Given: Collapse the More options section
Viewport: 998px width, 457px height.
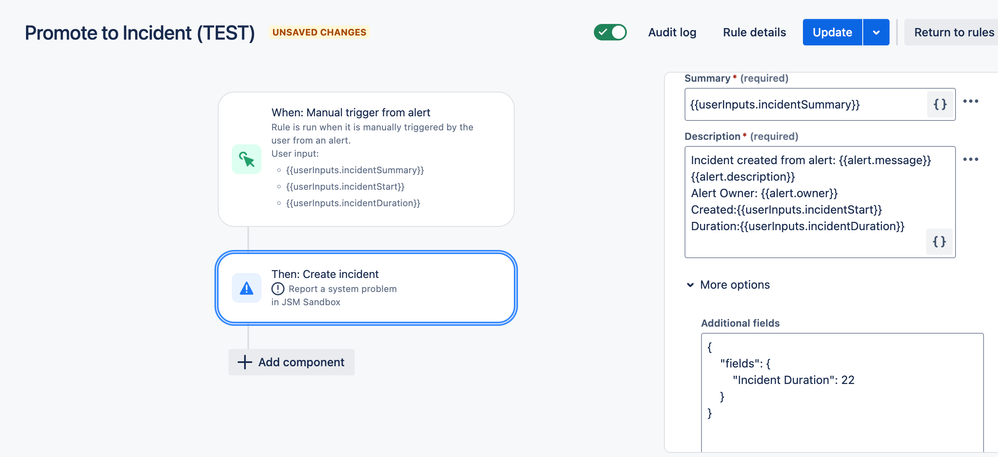Looking at the screenshot, I should pyautogui.click(x=728, y=285).
